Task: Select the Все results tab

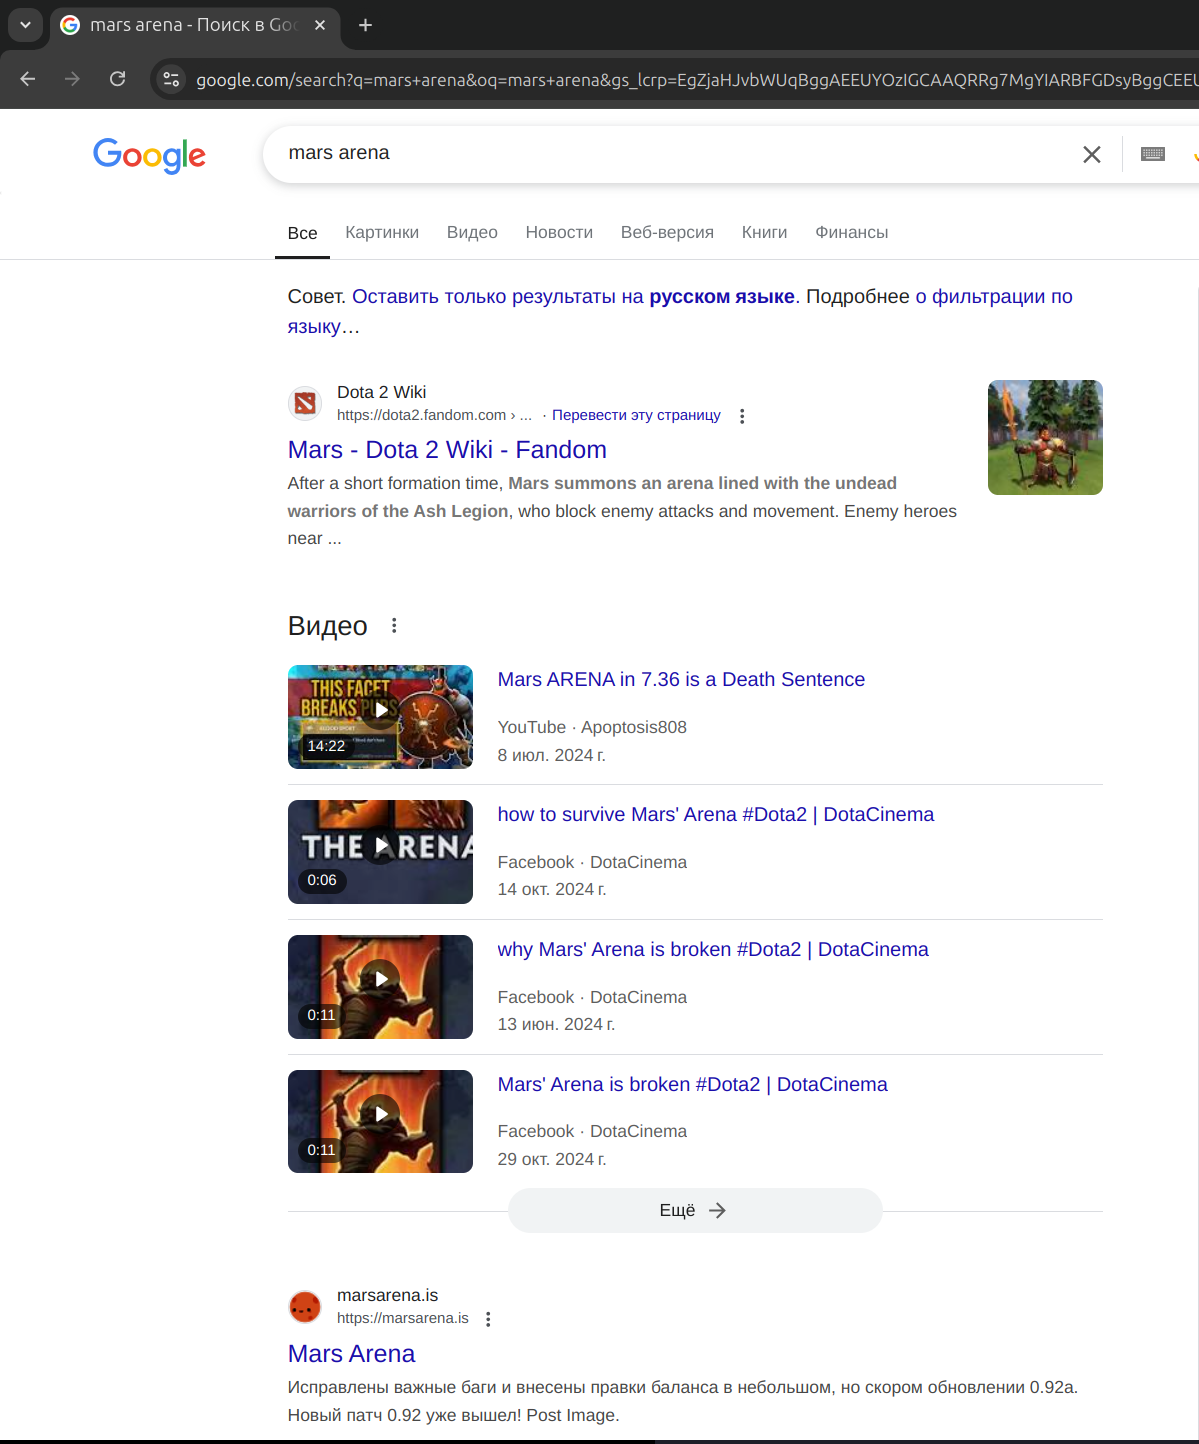Action: point(303,233)
